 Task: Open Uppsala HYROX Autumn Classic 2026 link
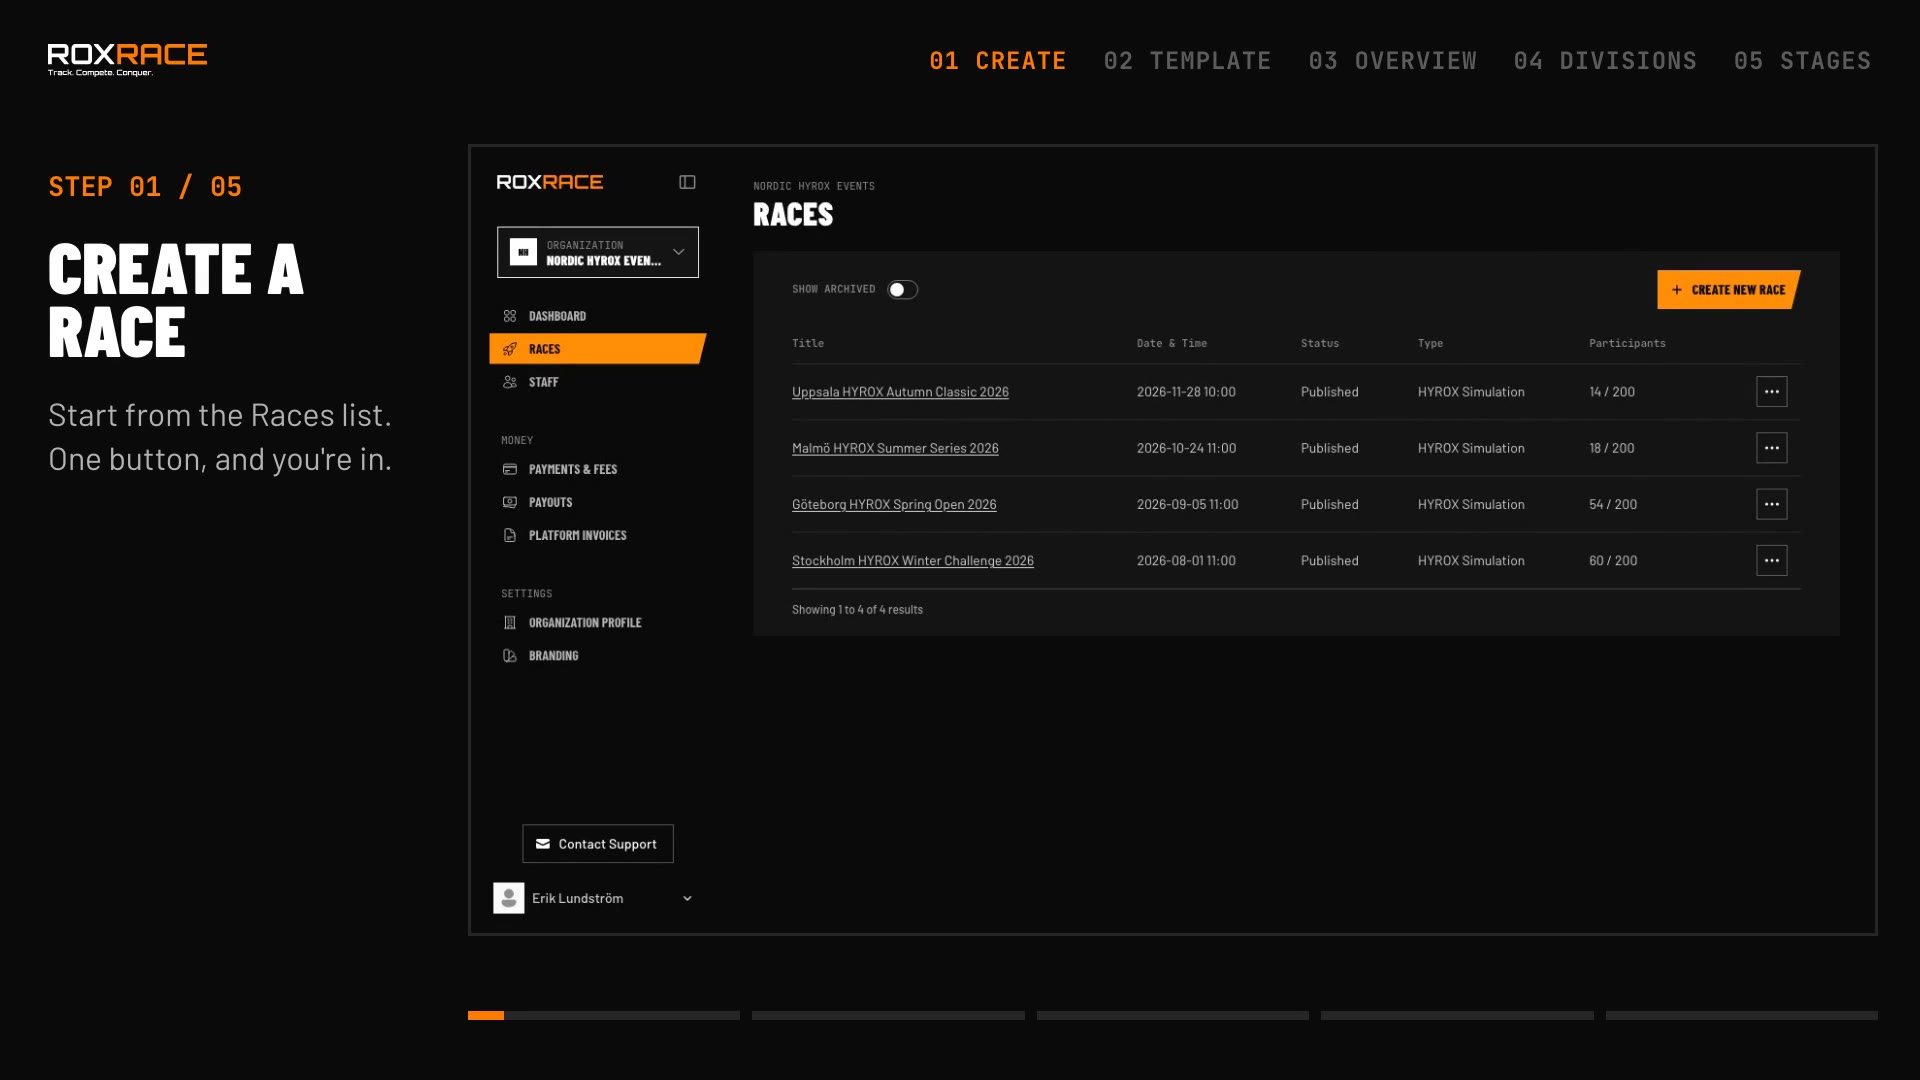900,392
